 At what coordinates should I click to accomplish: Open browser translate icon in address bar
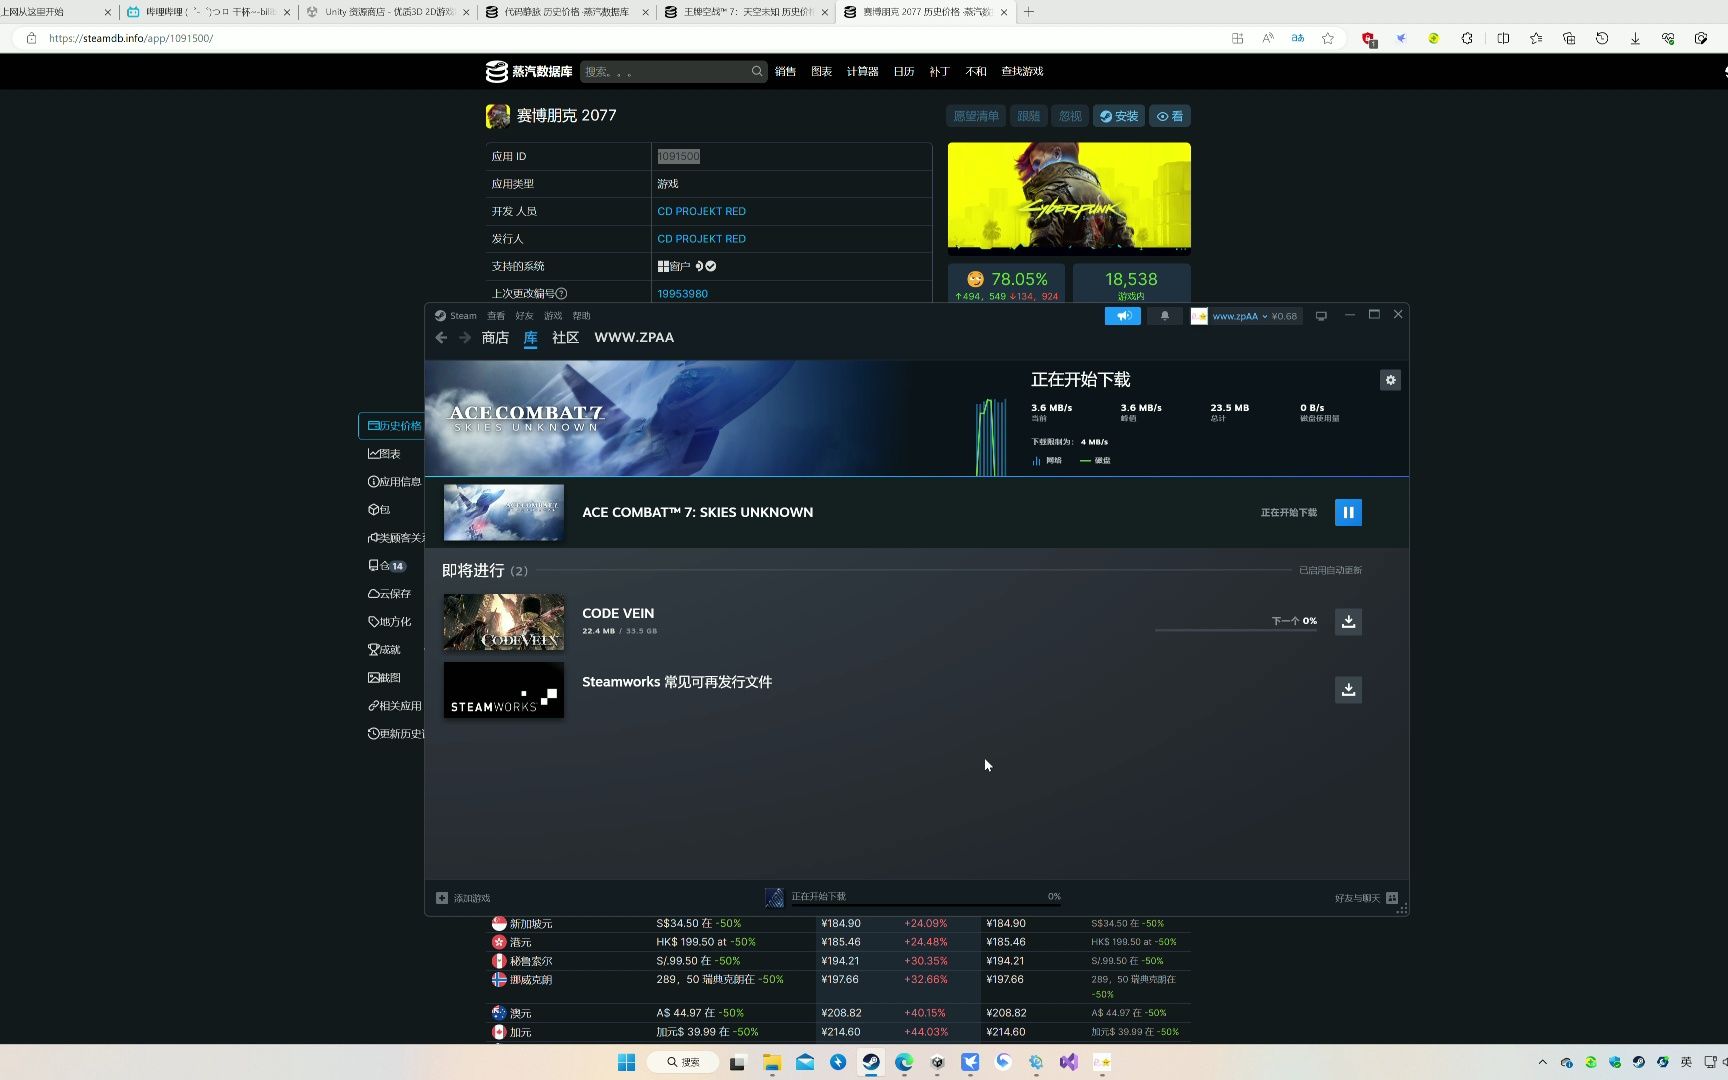[x=1298, y=38]
